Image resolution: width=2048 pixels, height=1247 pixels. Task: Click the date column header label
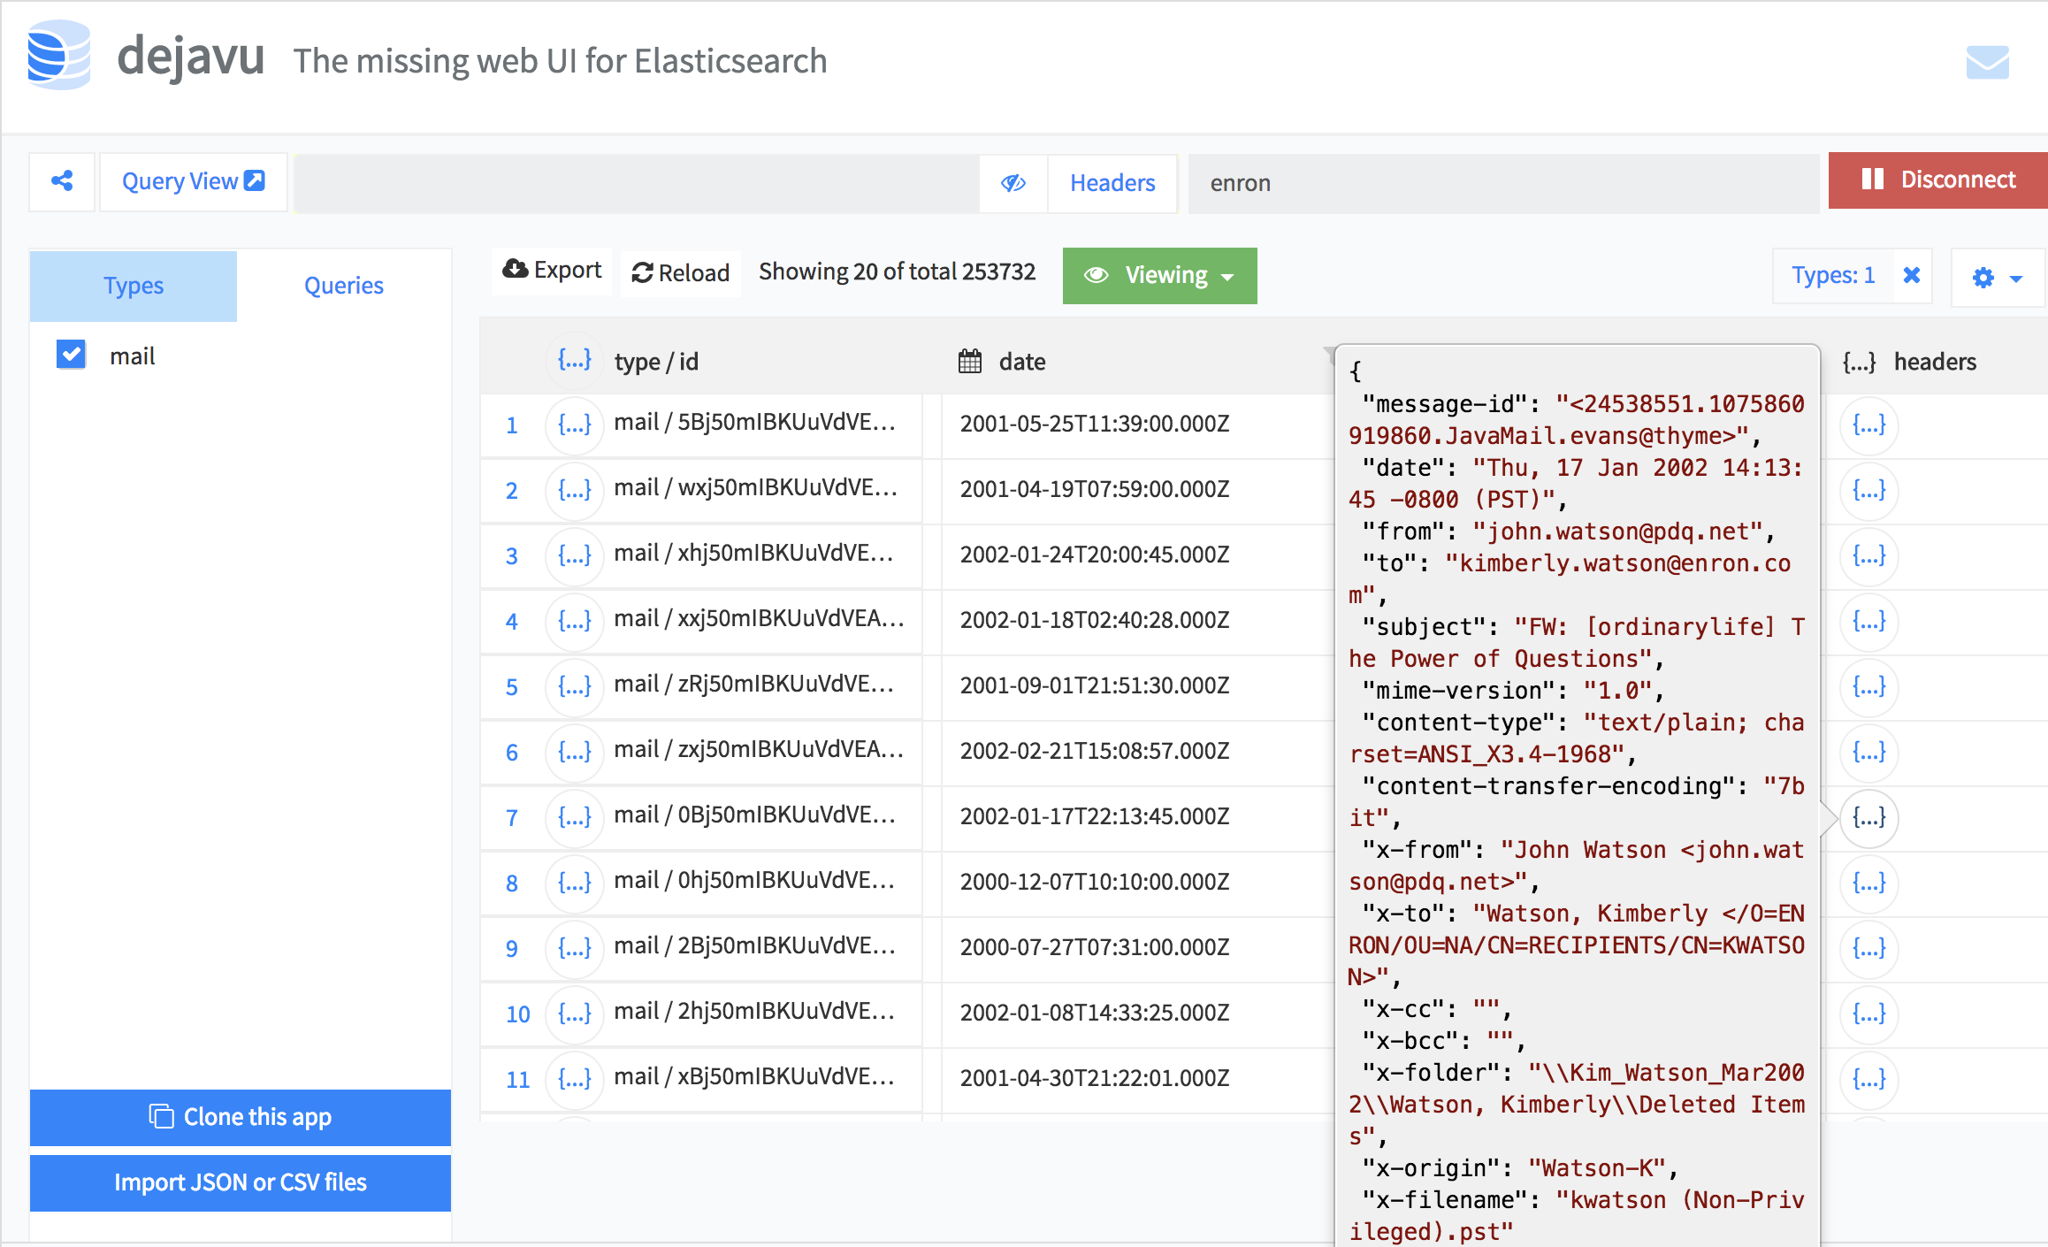pos(1022,361)
